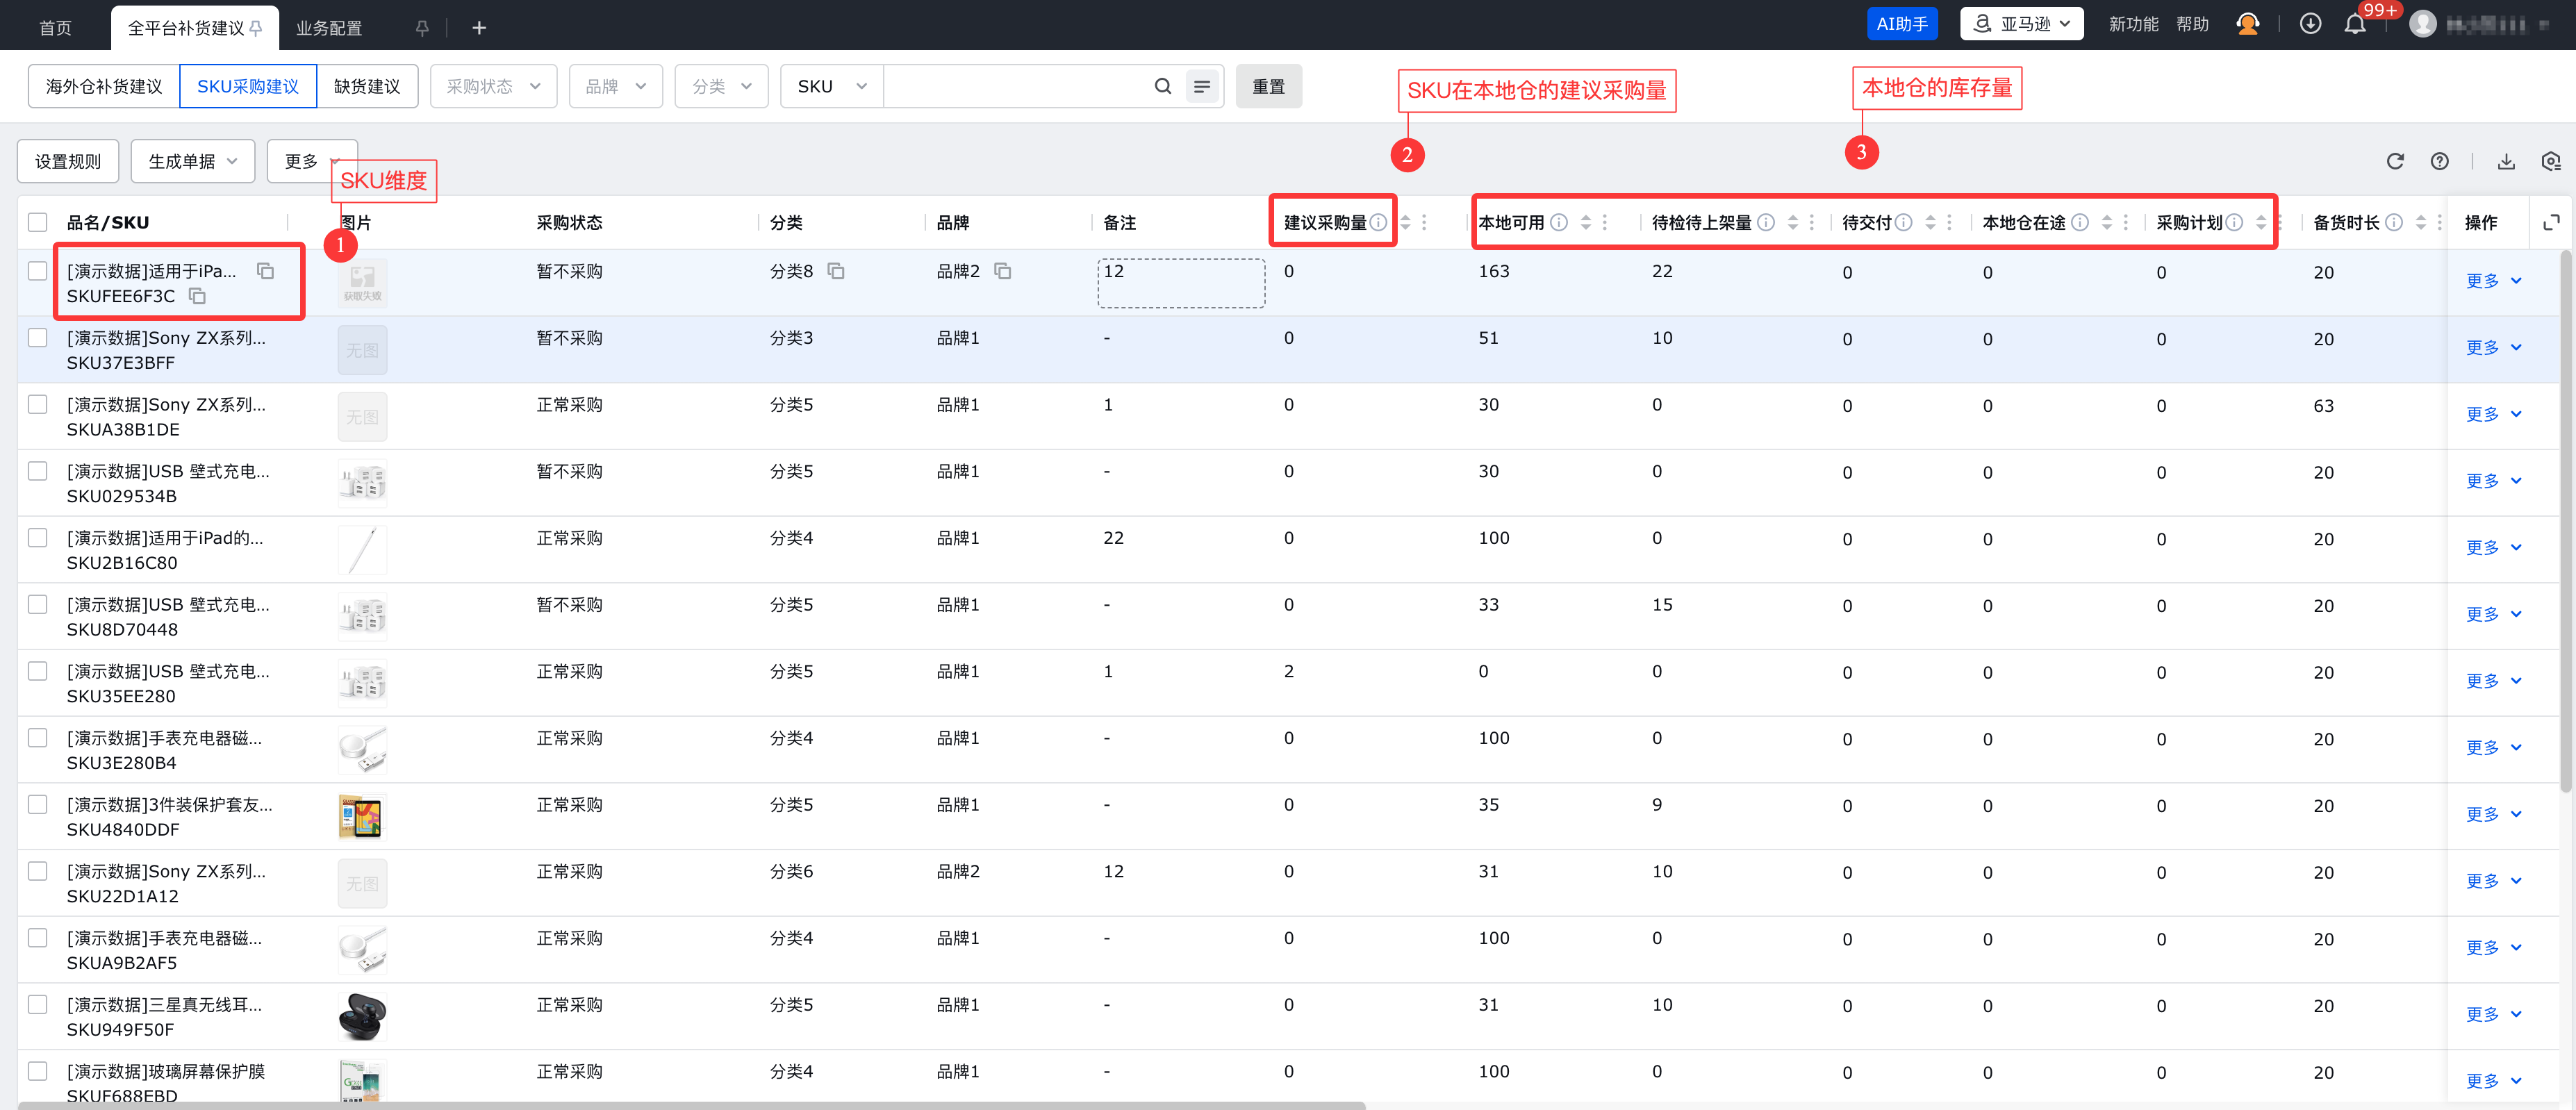Screen dimensions: 2576x1110
Task: Check the SKU37E3BFF row checkbox
Action: coord(38,338)
